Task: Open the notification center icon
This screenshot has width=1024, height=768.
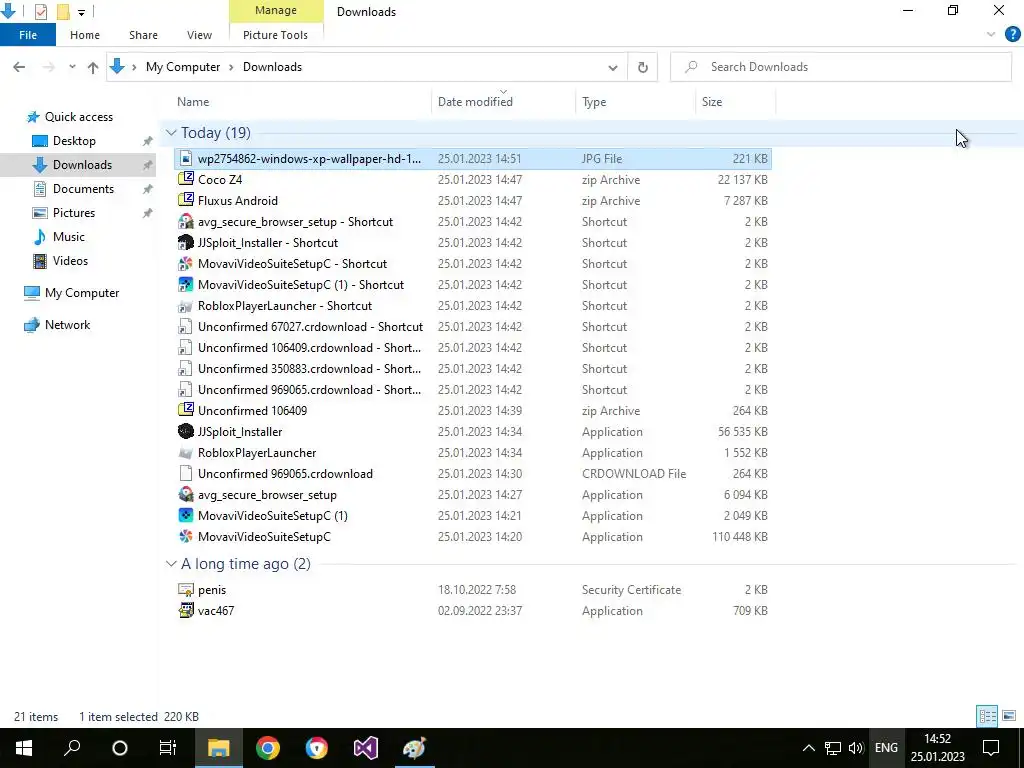Action: 991,748
